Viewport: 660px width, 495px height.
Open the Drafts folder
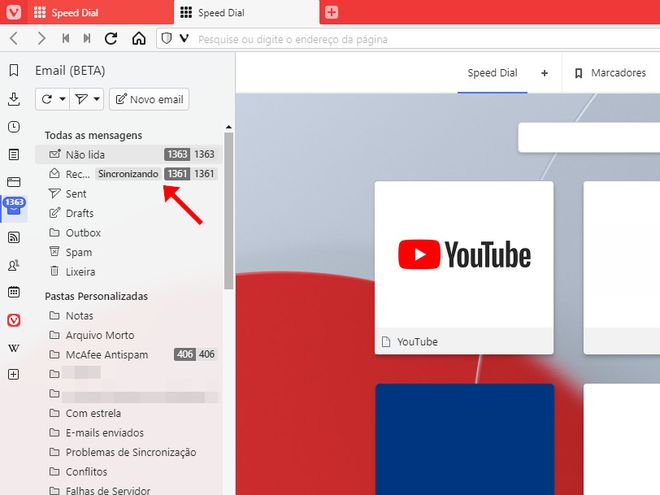(x=127, y=213)
